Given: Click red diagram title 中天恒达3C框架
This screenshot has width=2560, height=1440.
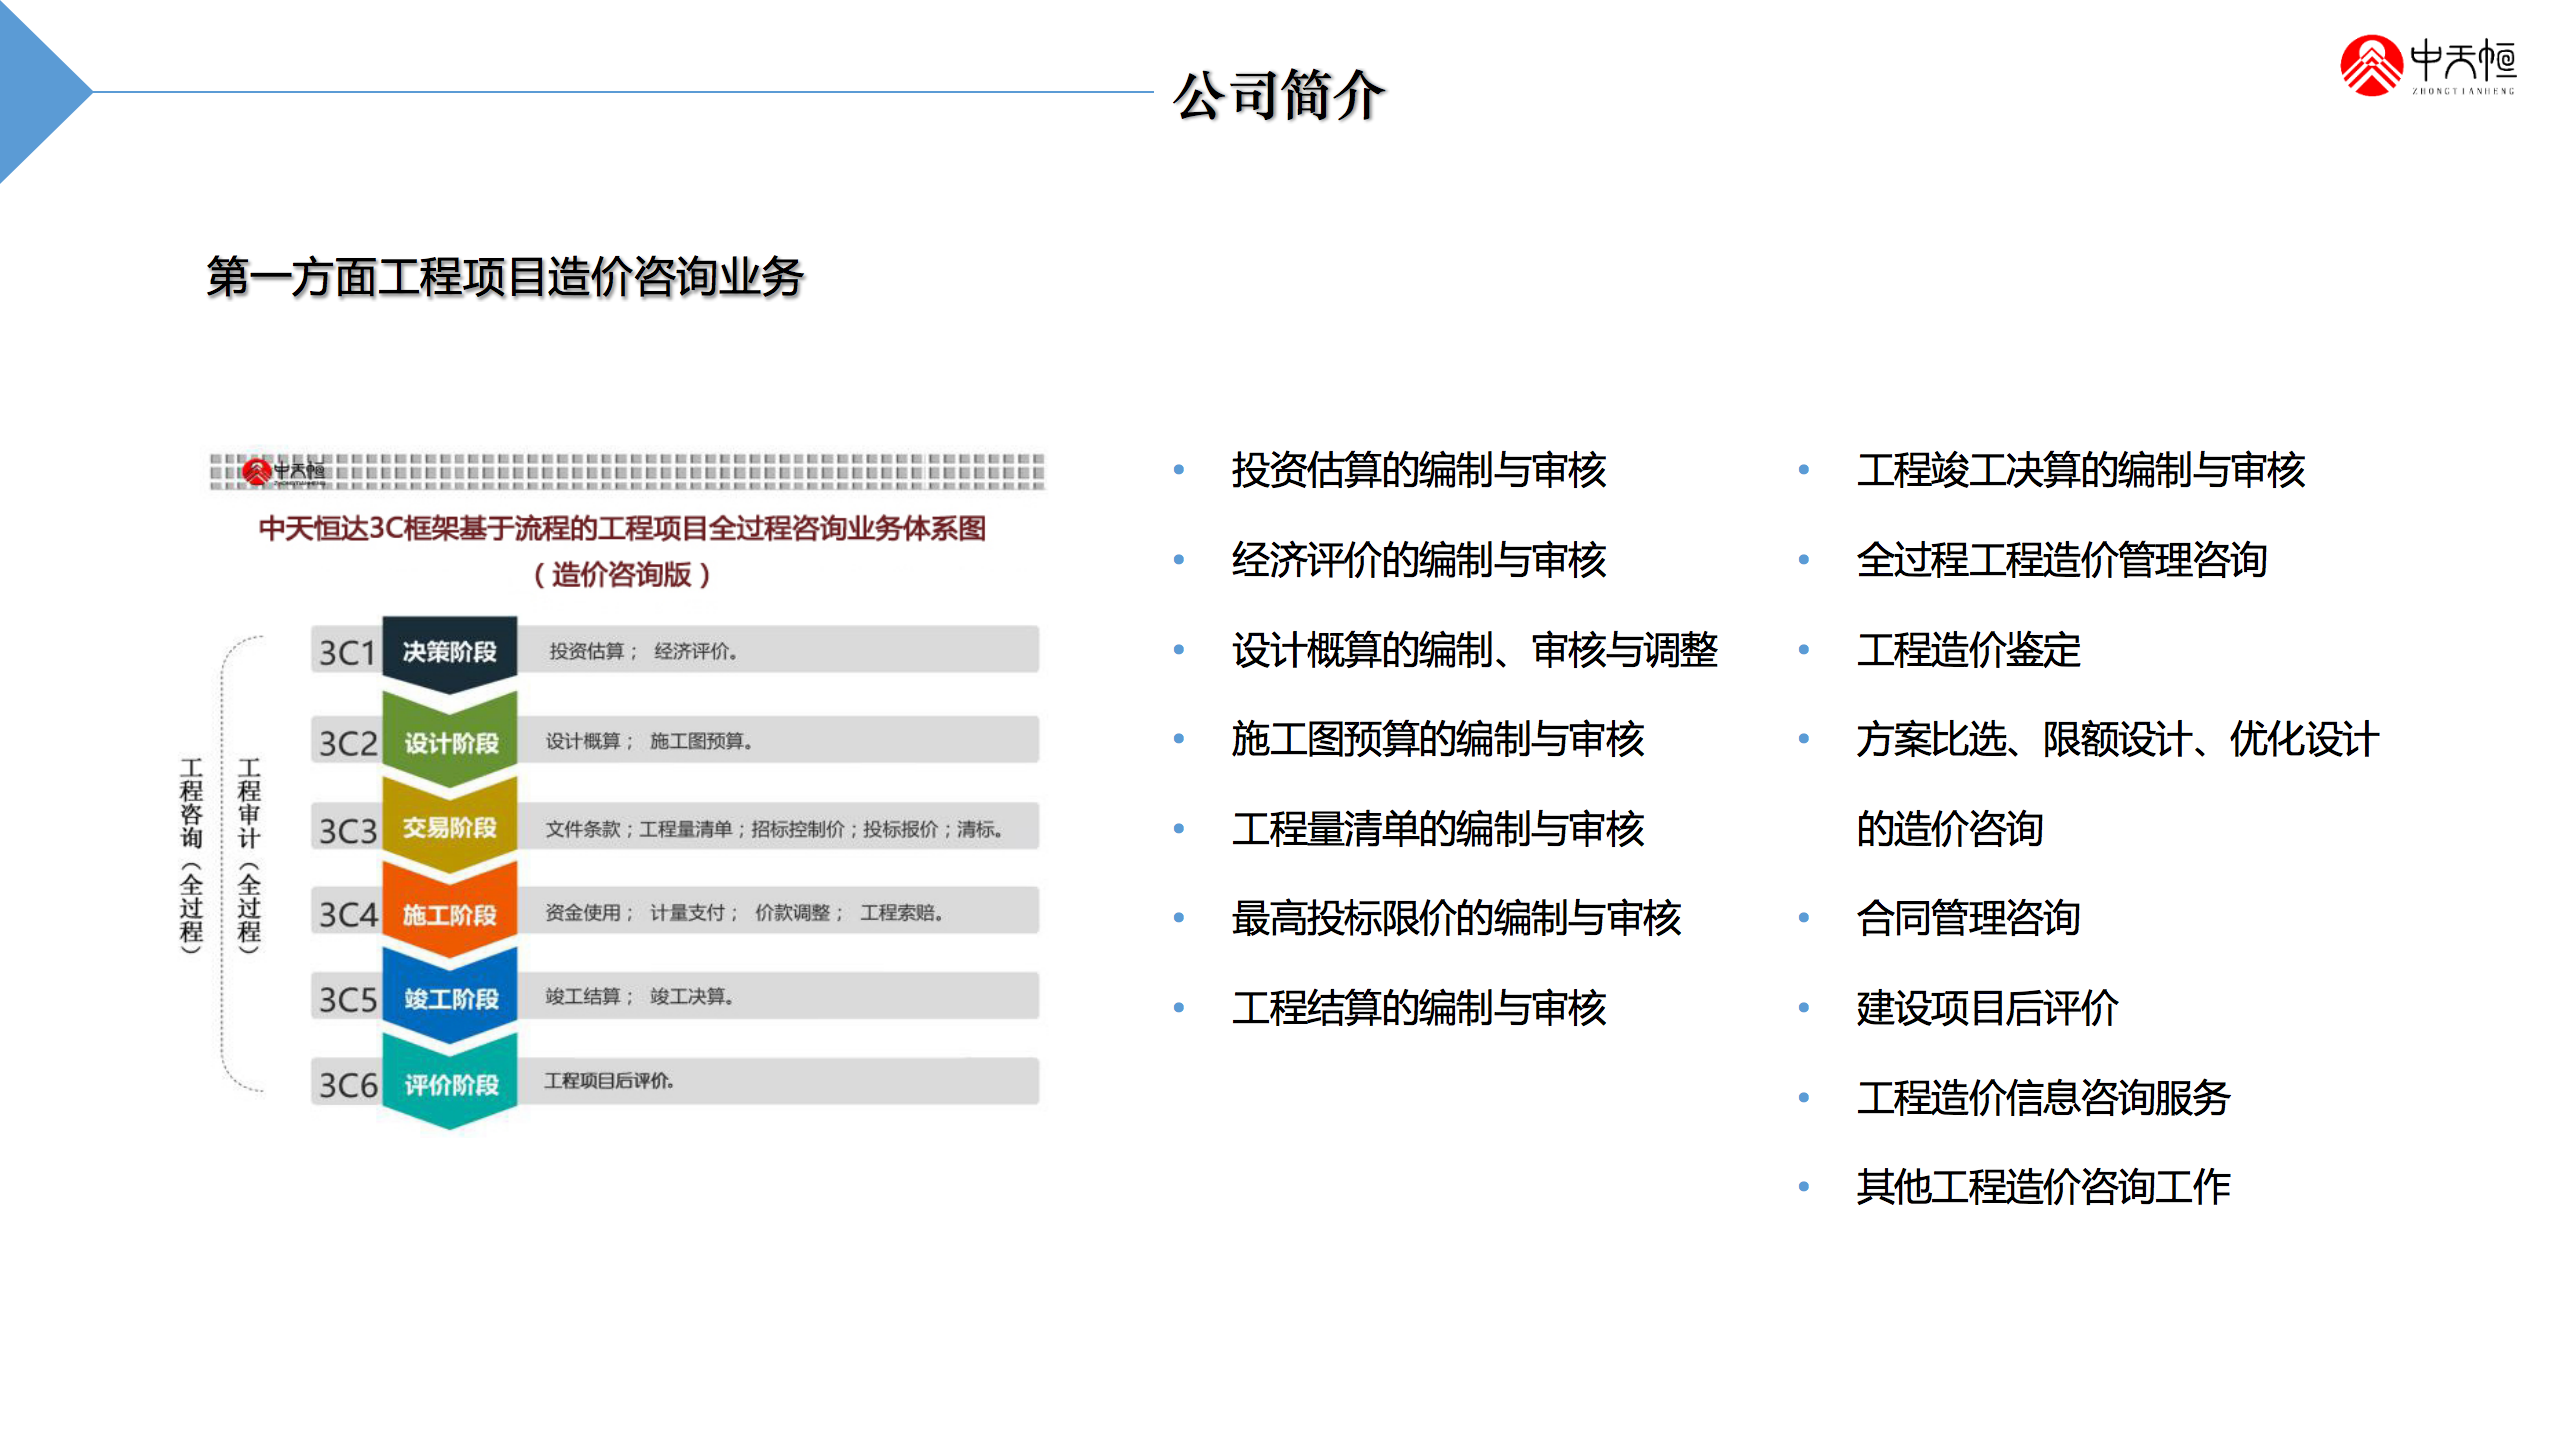Looking at the screenshot, I should 622,528.
